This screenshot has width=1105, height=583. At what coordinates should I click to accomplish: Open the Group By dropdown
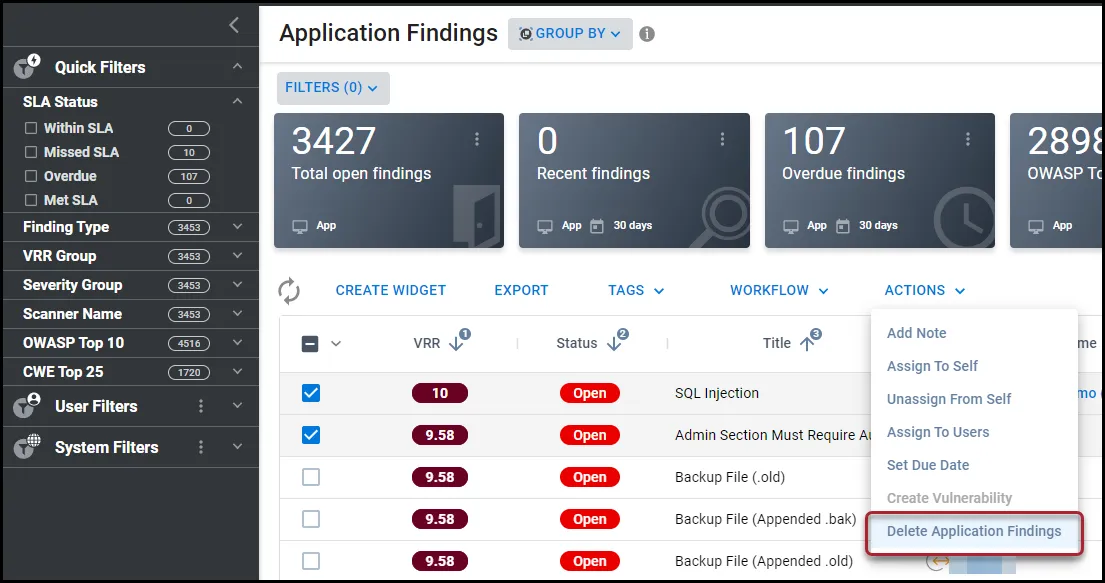tap(570, 34)
